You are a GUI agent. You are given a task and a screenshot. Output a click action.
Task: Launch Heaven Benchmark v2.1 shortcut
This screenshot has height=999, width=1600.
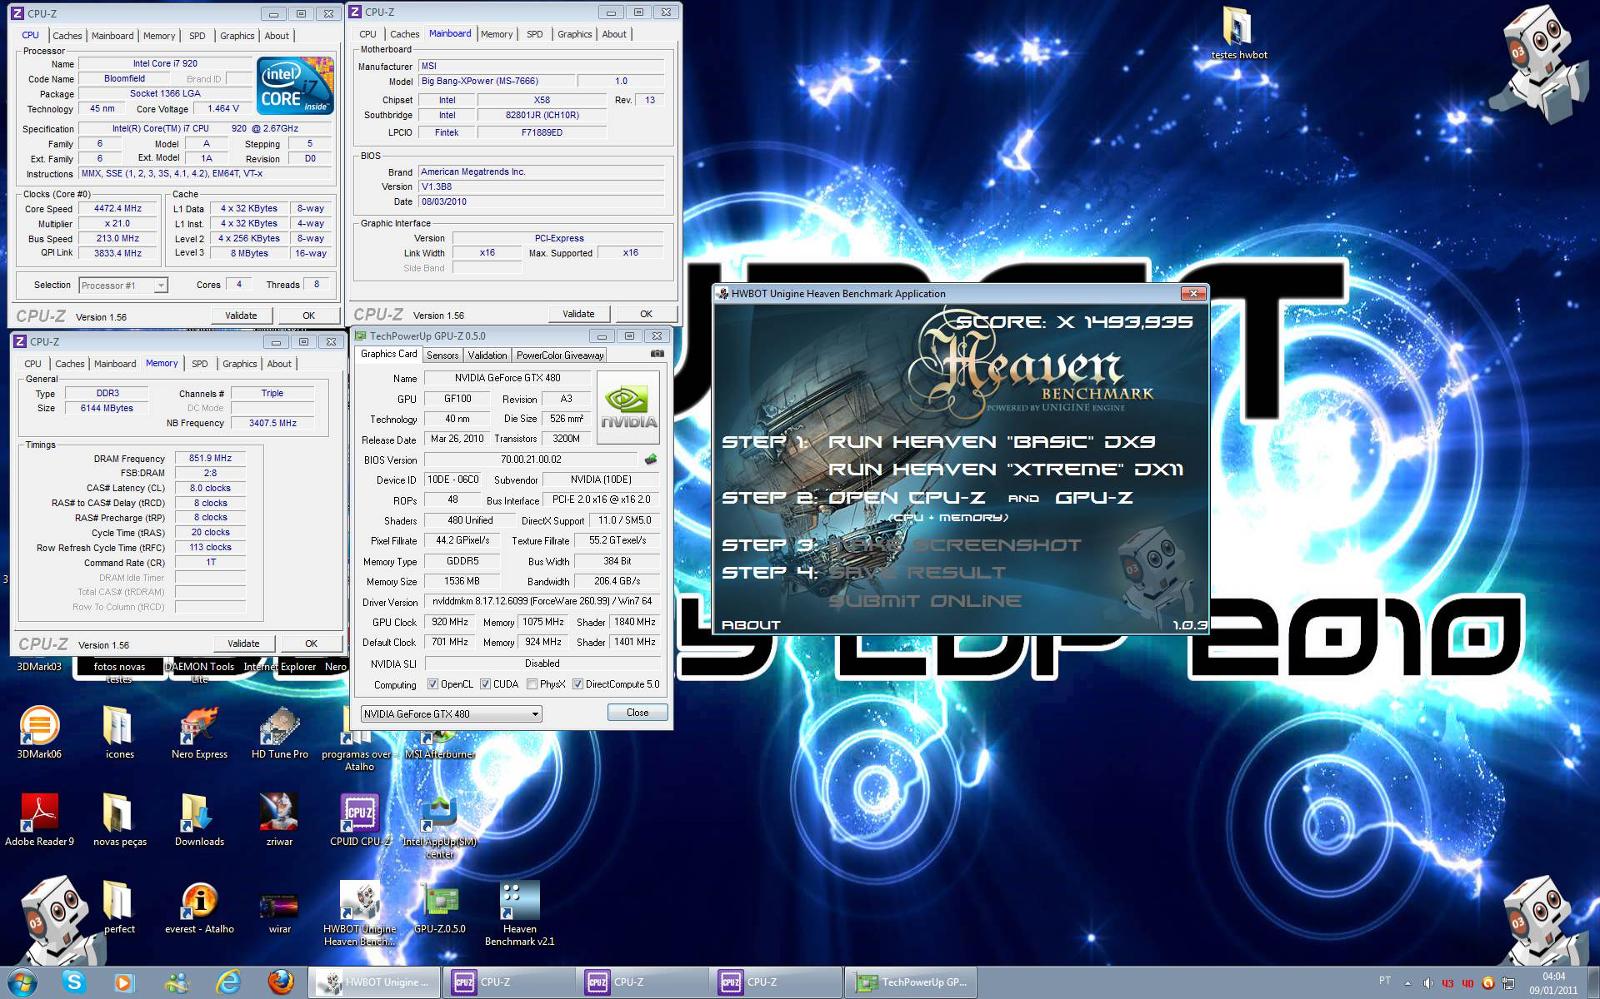point(519,913)
